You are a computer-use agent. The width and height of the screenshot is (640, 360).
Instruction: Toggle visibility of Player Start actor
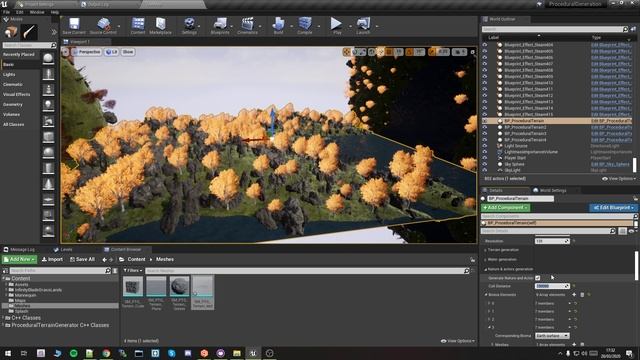[485, 158]
